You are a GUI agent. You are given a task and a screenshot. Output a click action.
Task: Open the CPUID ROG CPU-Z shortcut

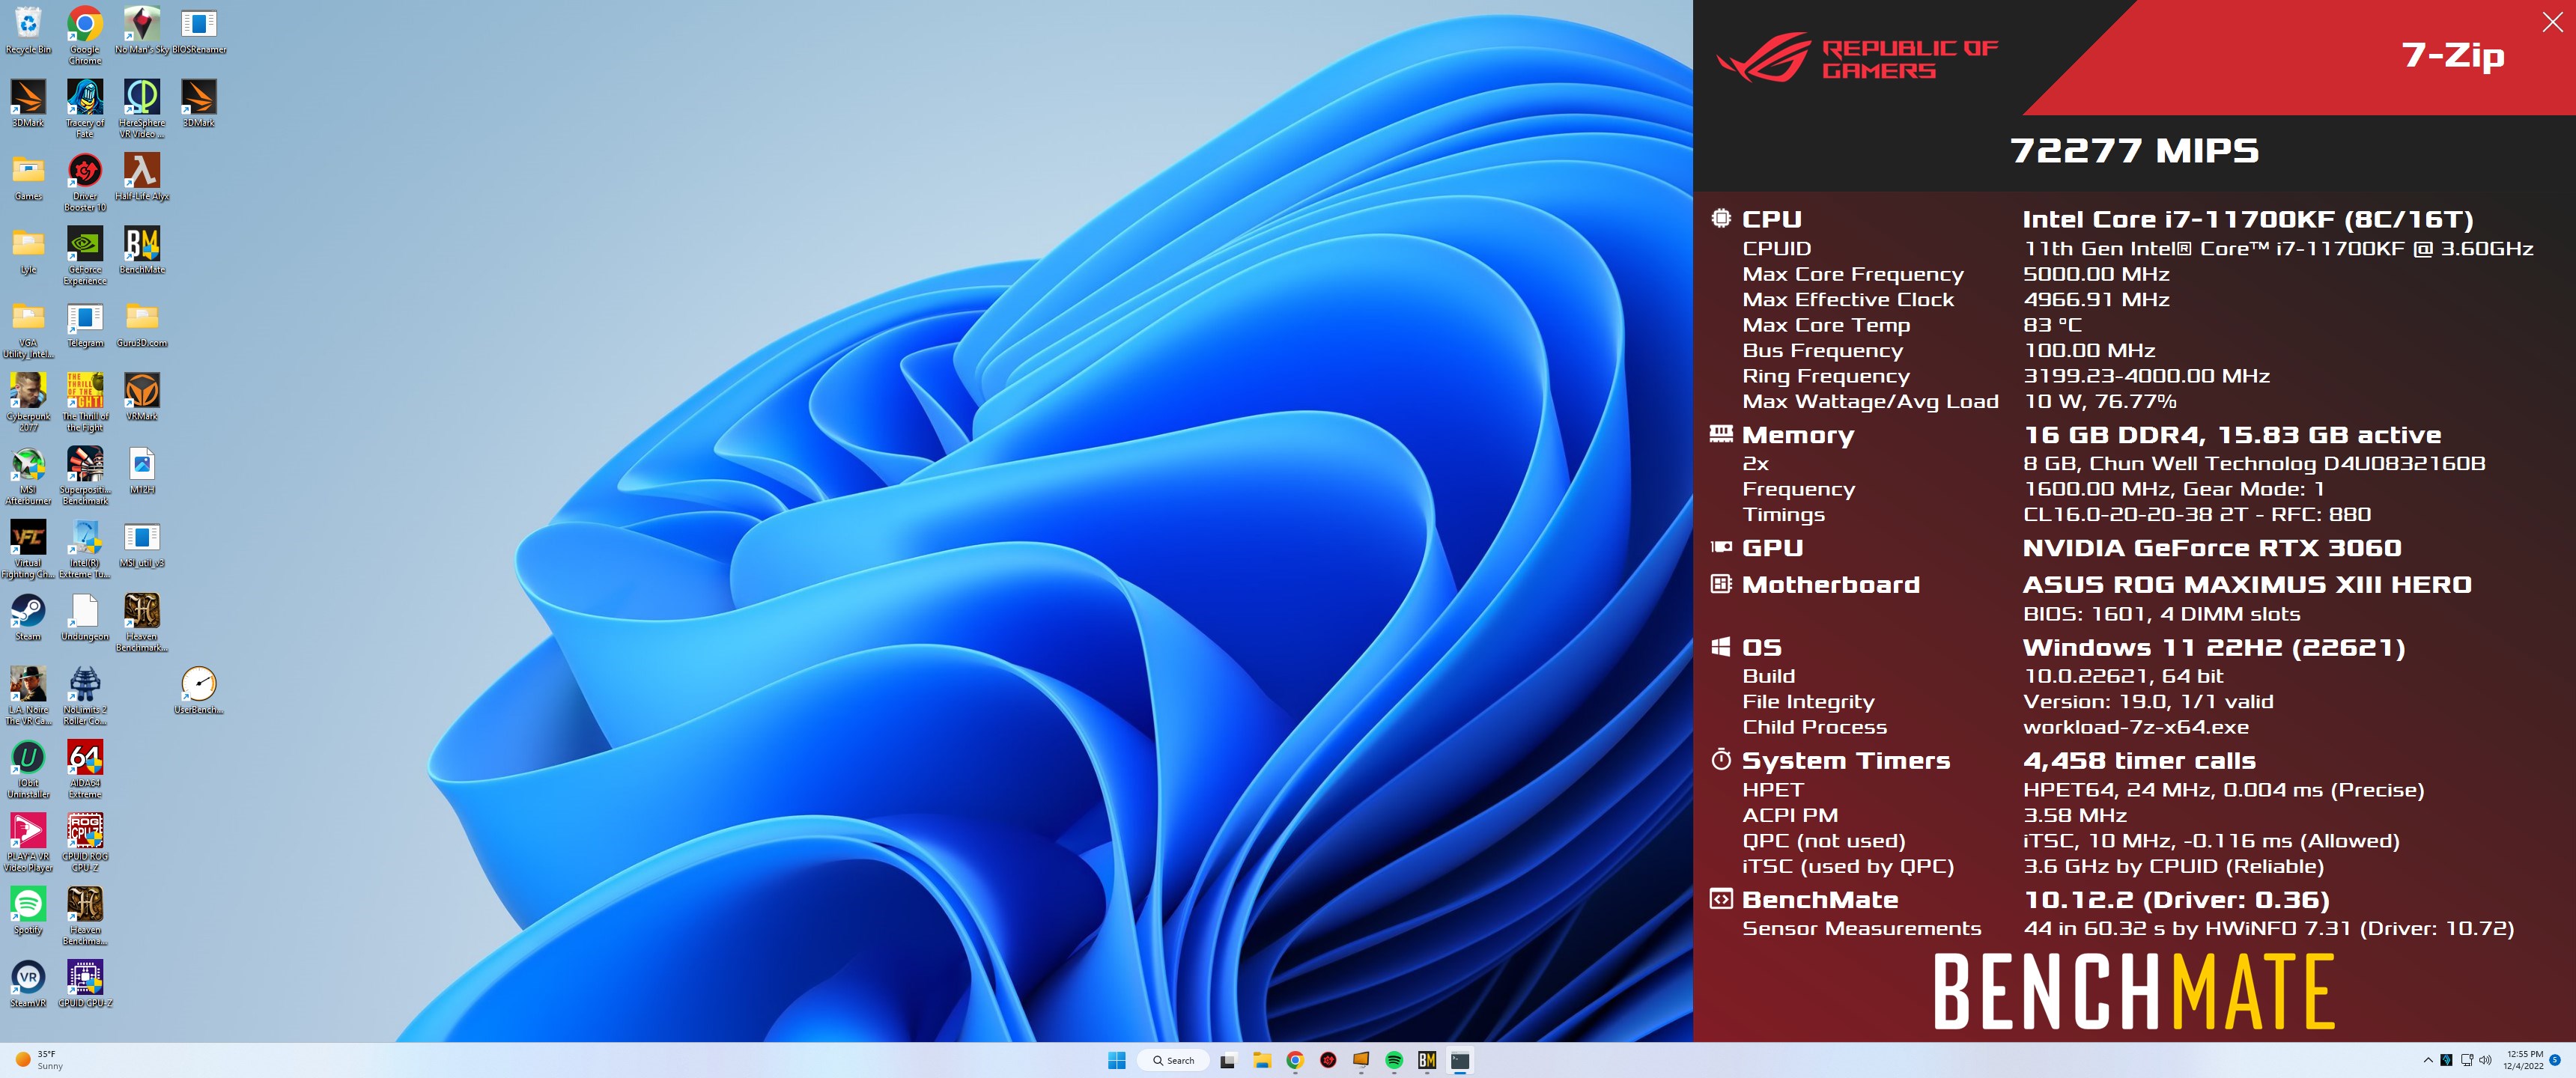click(85, 842)
